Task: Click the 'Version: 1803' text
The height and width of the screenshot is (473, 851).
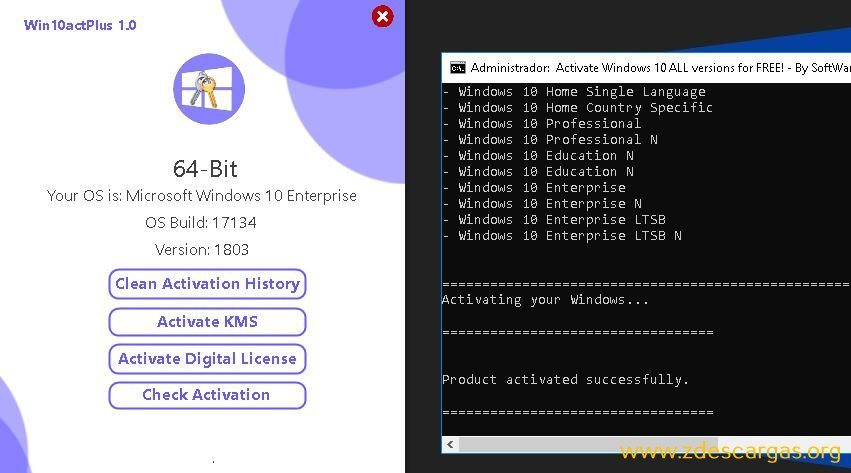Action: coord(202,250)
